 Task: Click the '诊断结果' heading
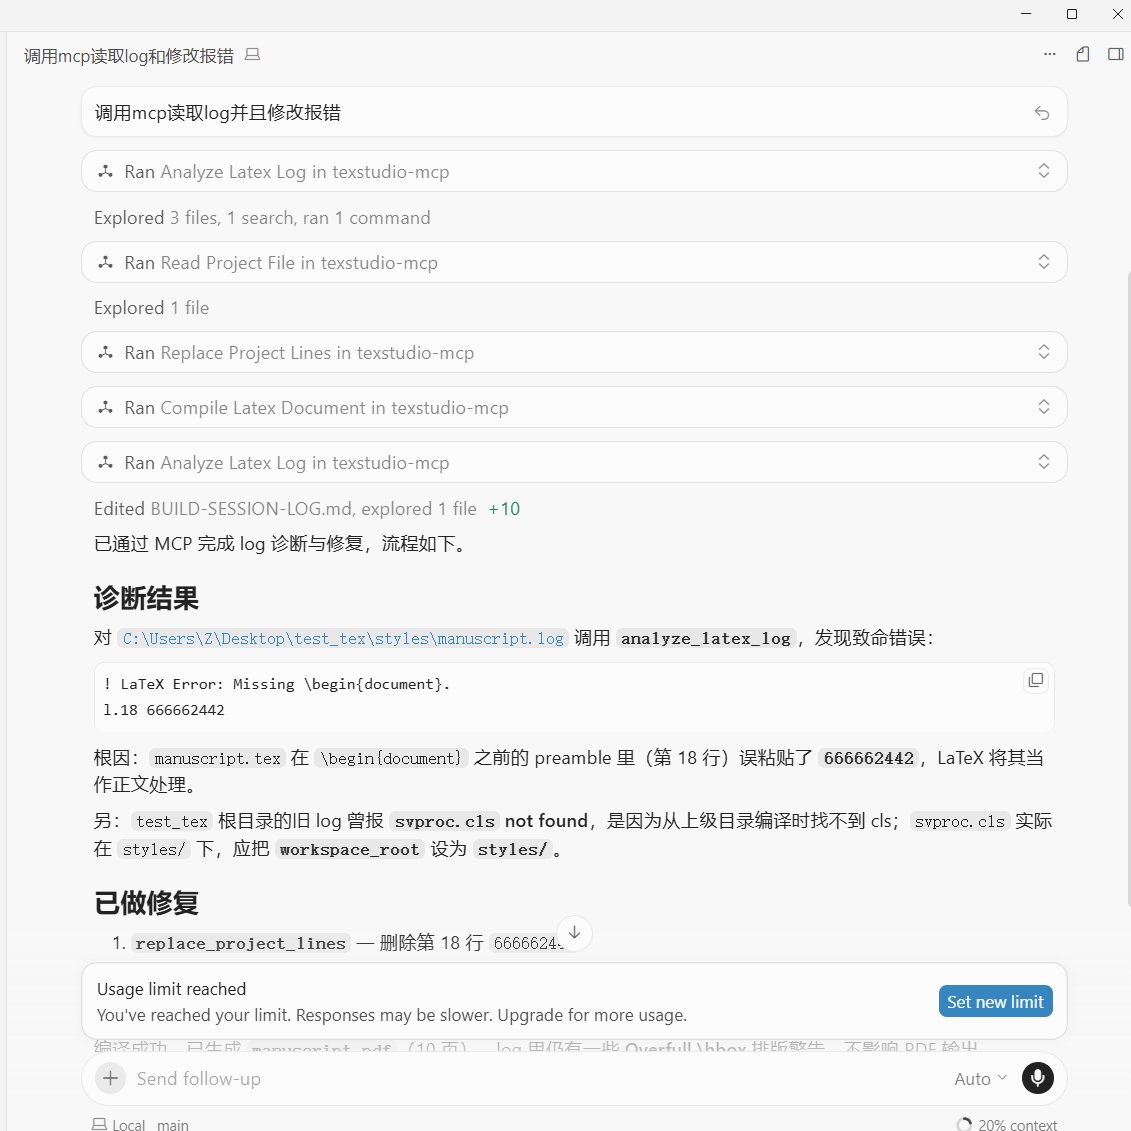(x=146, y=599)
